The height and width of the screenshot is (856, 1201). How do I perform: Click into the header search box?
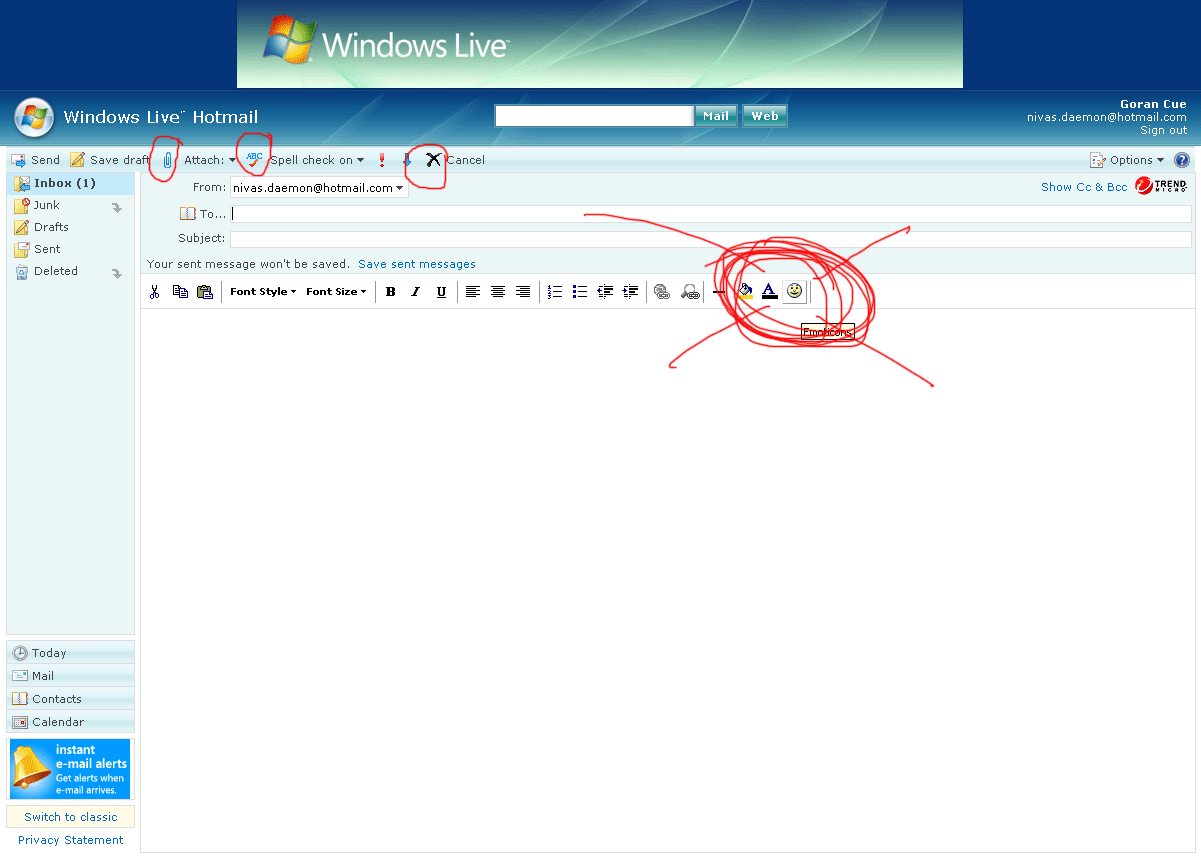(594, 116)
